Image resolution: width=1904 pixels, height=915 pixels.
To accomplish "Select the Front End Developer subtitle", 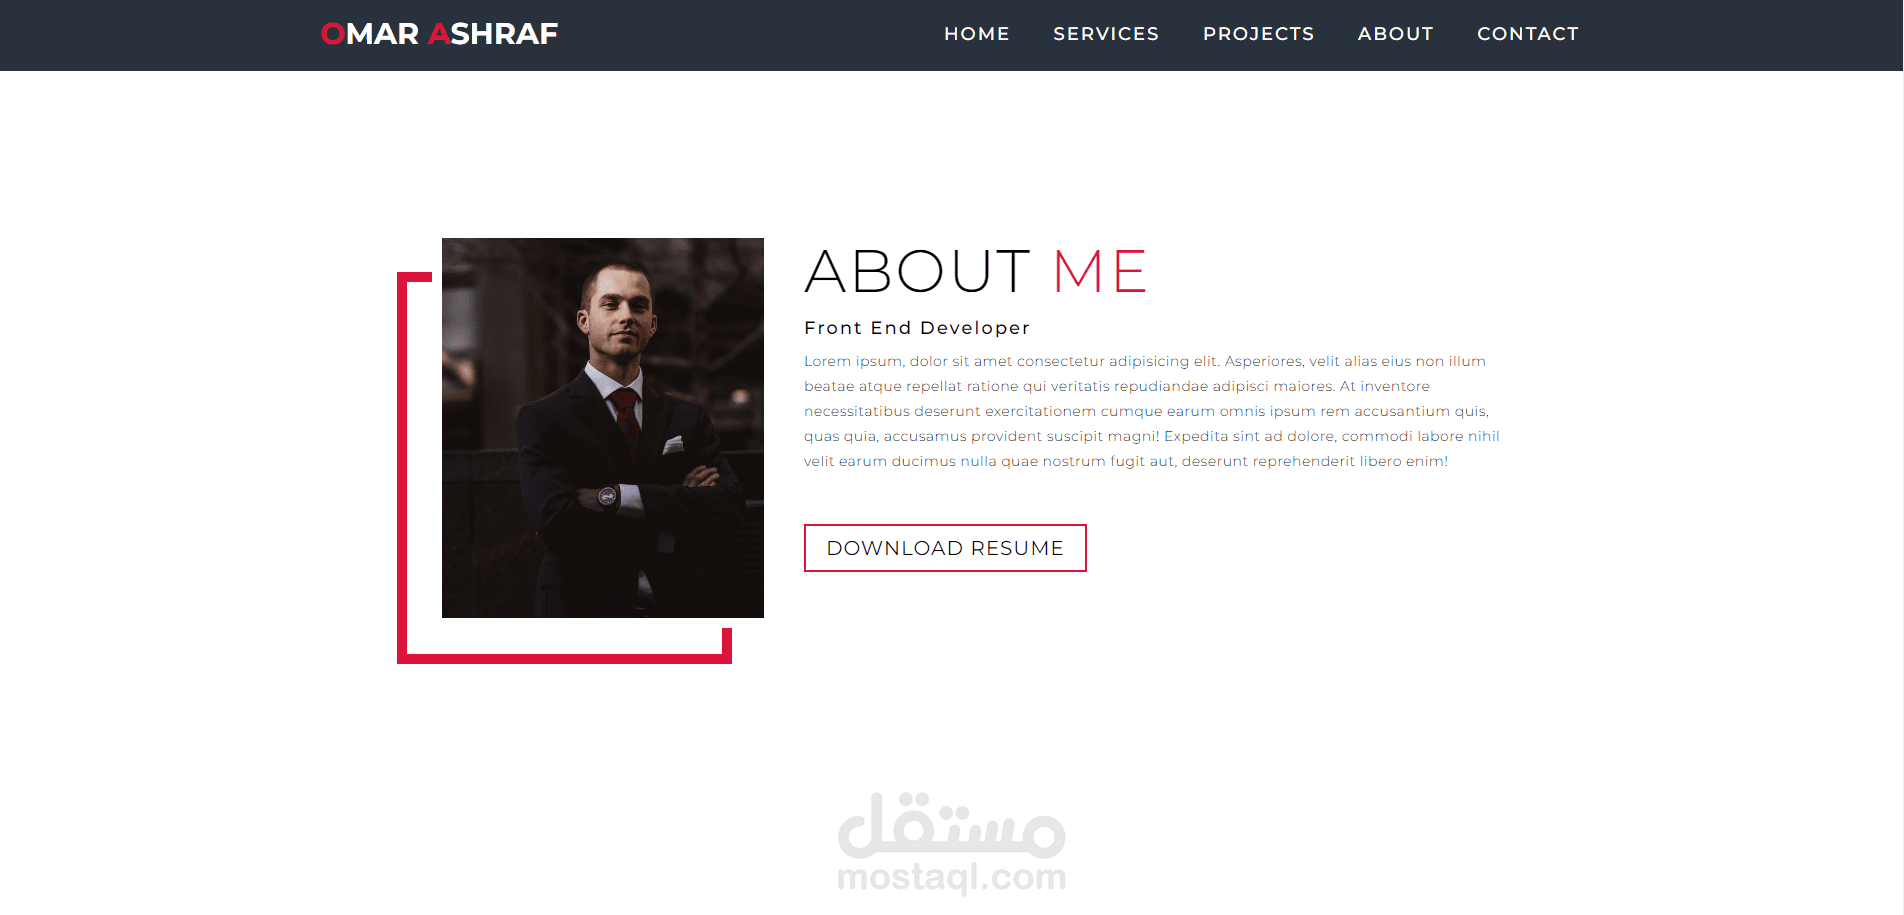I will (x=916, y=328).
